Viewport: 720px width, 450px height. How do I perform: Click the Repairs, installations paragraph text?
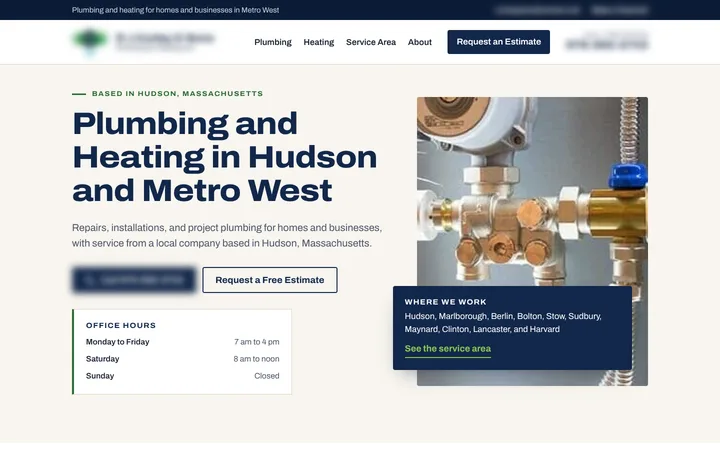227,236
